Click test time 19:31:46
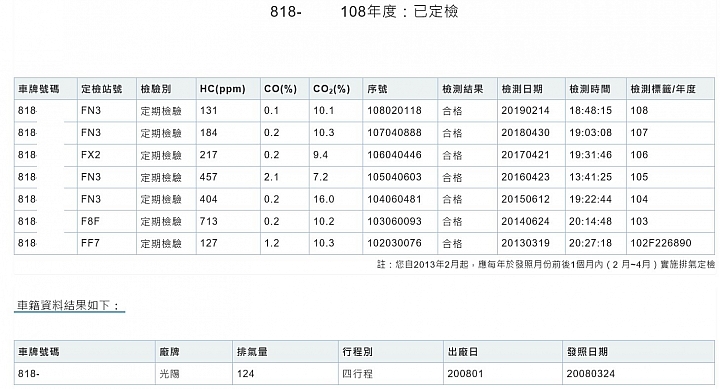Viewport: 720px width, 389px height. [x=591, y=155]
